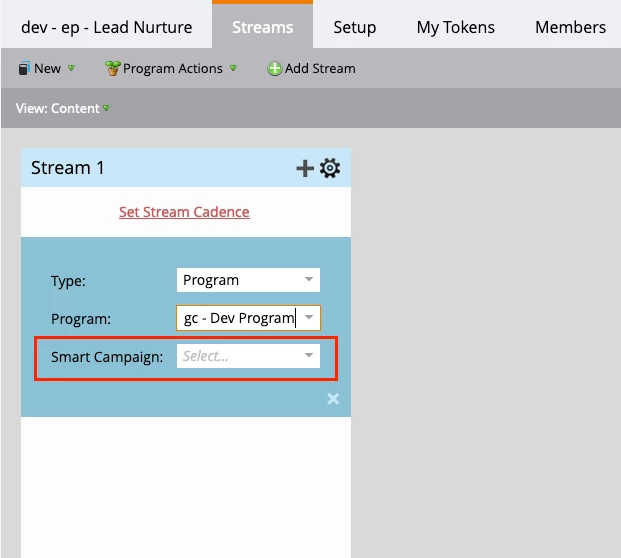621x558 pixels.
Task: Click the Set Stream Cadence link
Action: [x=184, y=212]
